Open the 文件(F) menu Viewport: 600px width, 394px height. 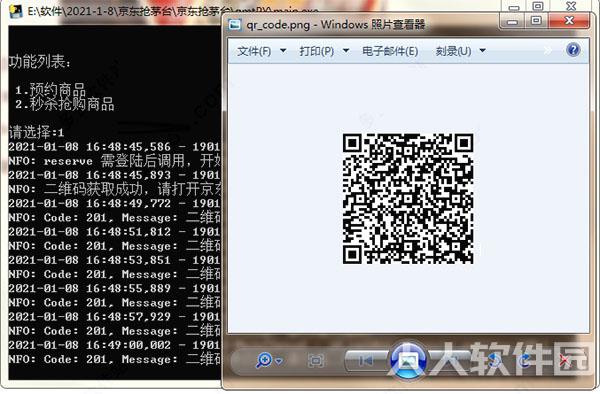pyautogui.click(x=254, y=51)
